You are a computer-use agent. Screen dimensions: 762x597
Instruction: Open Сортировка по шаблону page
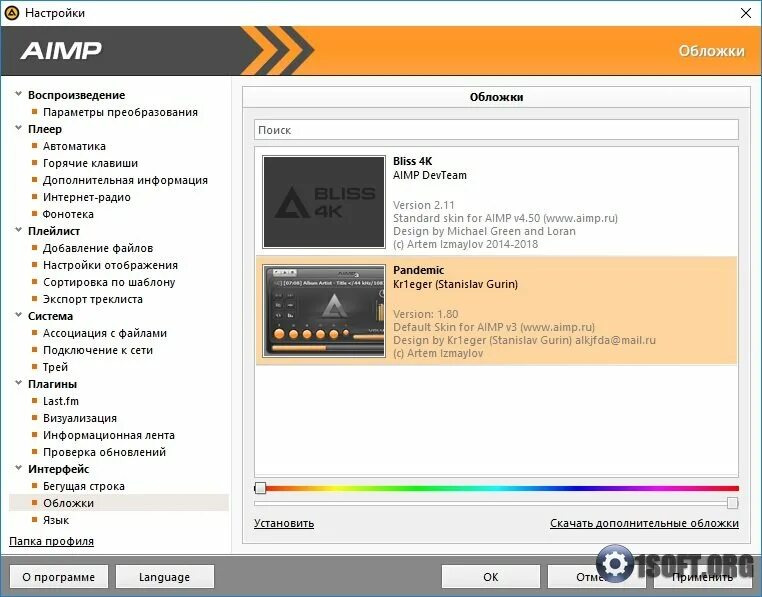pos(109,282)
